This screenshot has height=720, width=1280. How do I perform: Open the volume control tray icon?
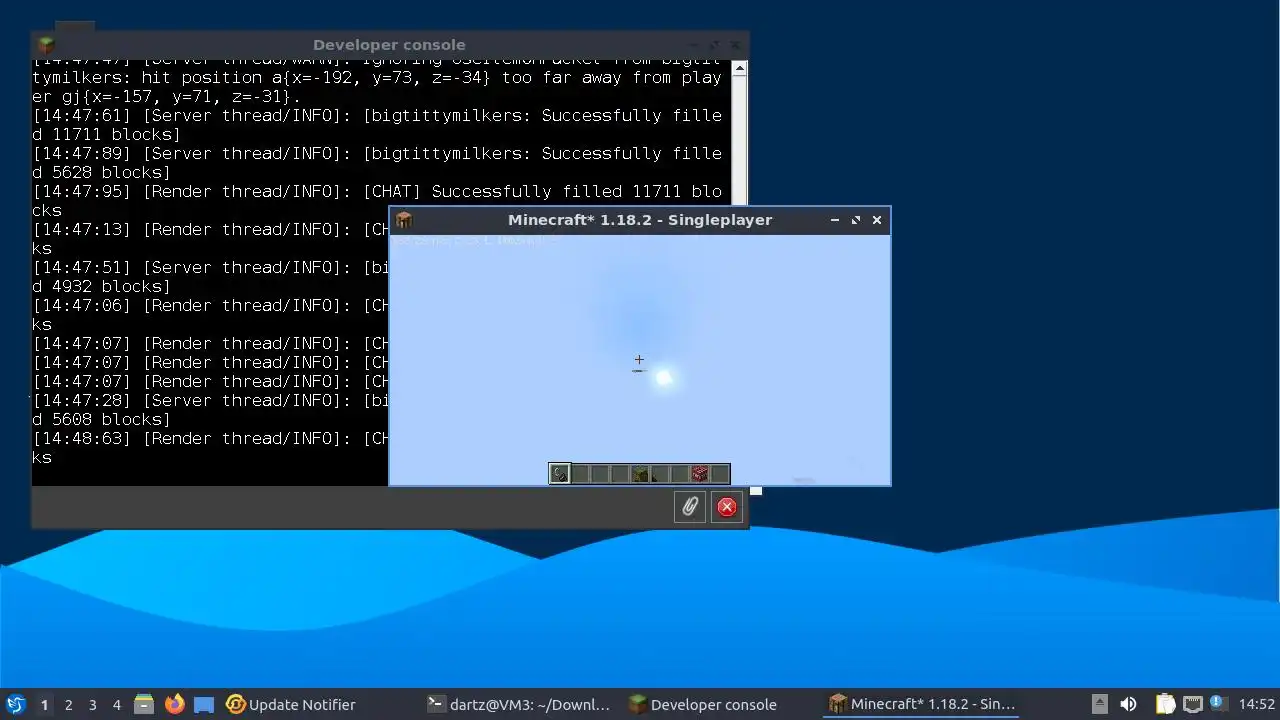(1128, 704)
